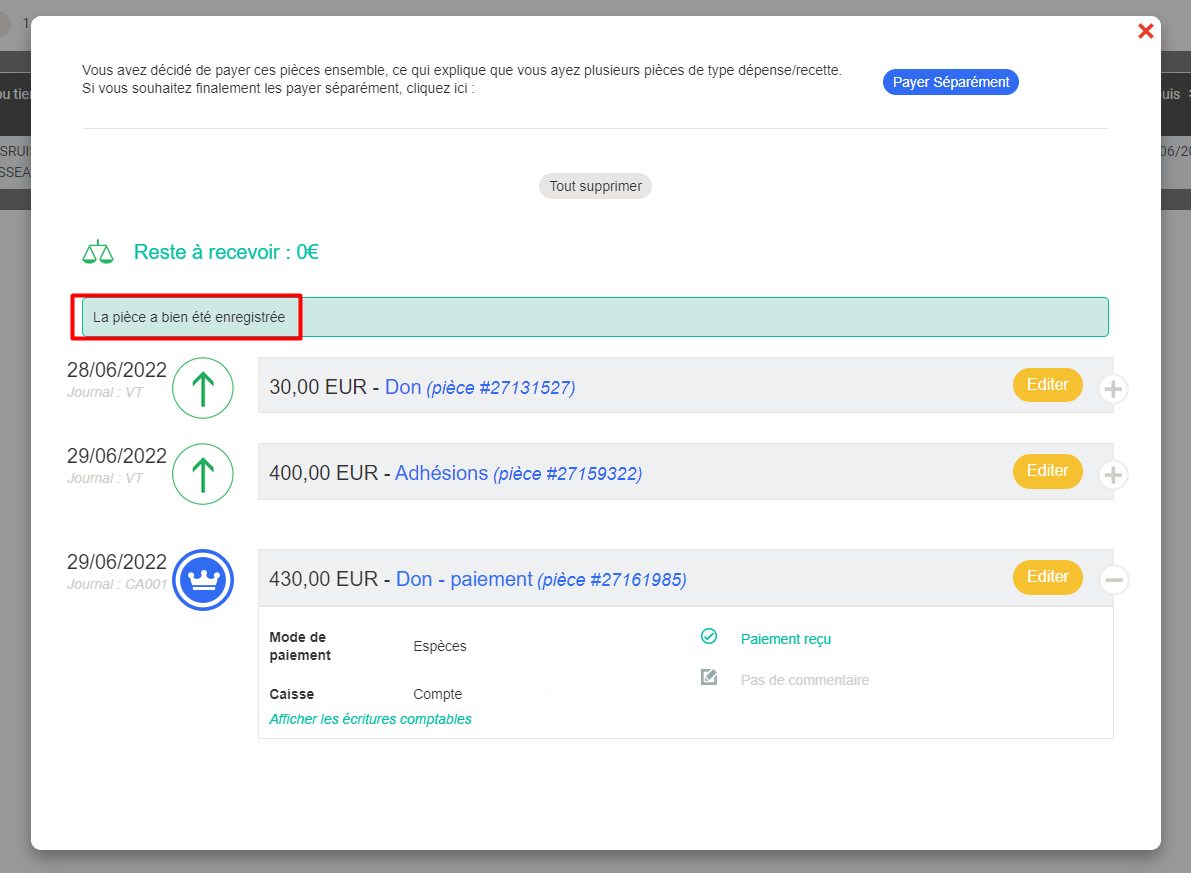Screen dimensions: 1191x873
Task: Collapse the Don - paiement row with minus
Action: pyautogui.click(x=1114, y=580)
